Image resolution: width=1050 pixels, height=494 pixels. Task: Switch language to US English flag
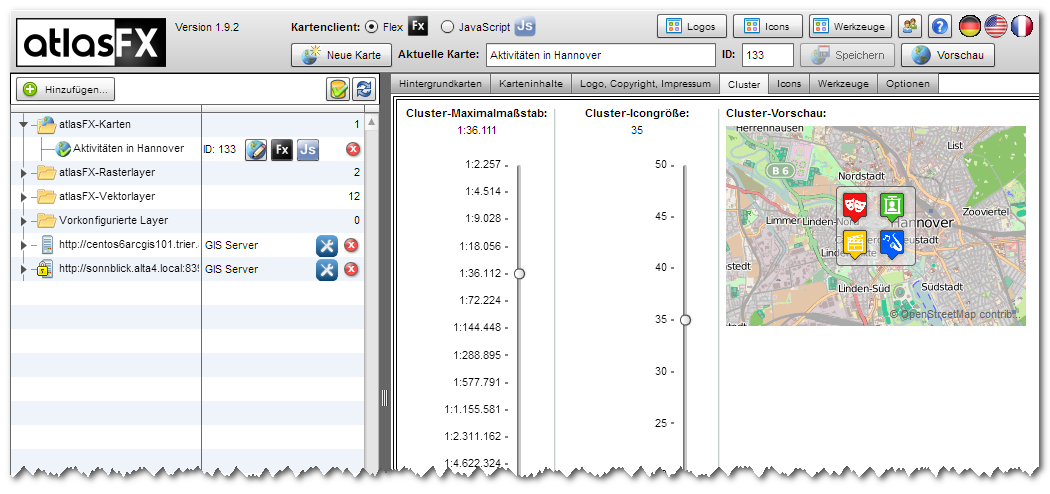[996, 27]
